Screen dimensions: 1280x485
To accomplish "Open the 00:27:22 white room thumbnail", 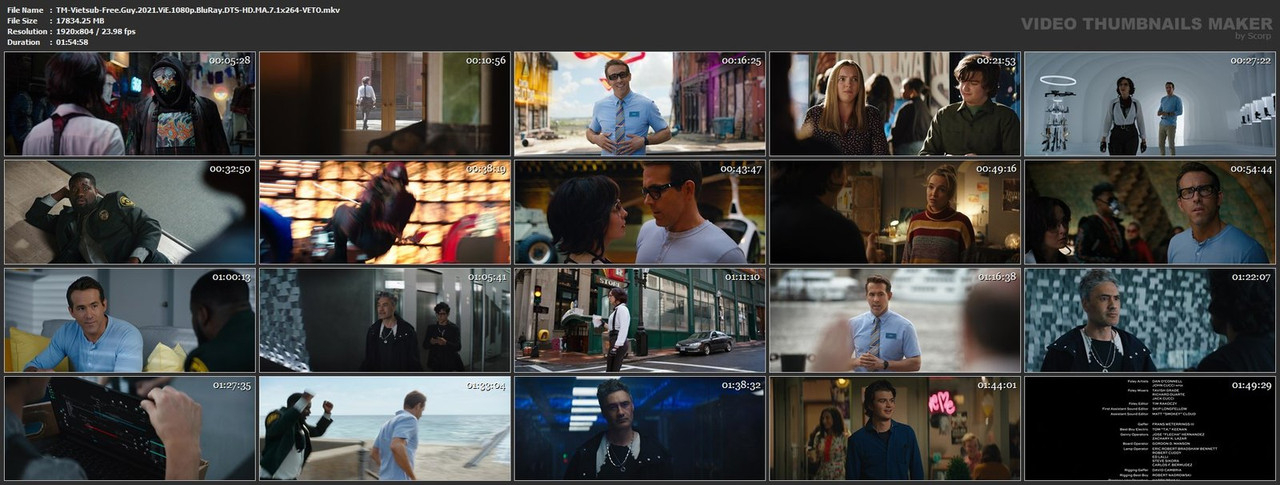I will pyautogui.click(x=1150, y=104).
